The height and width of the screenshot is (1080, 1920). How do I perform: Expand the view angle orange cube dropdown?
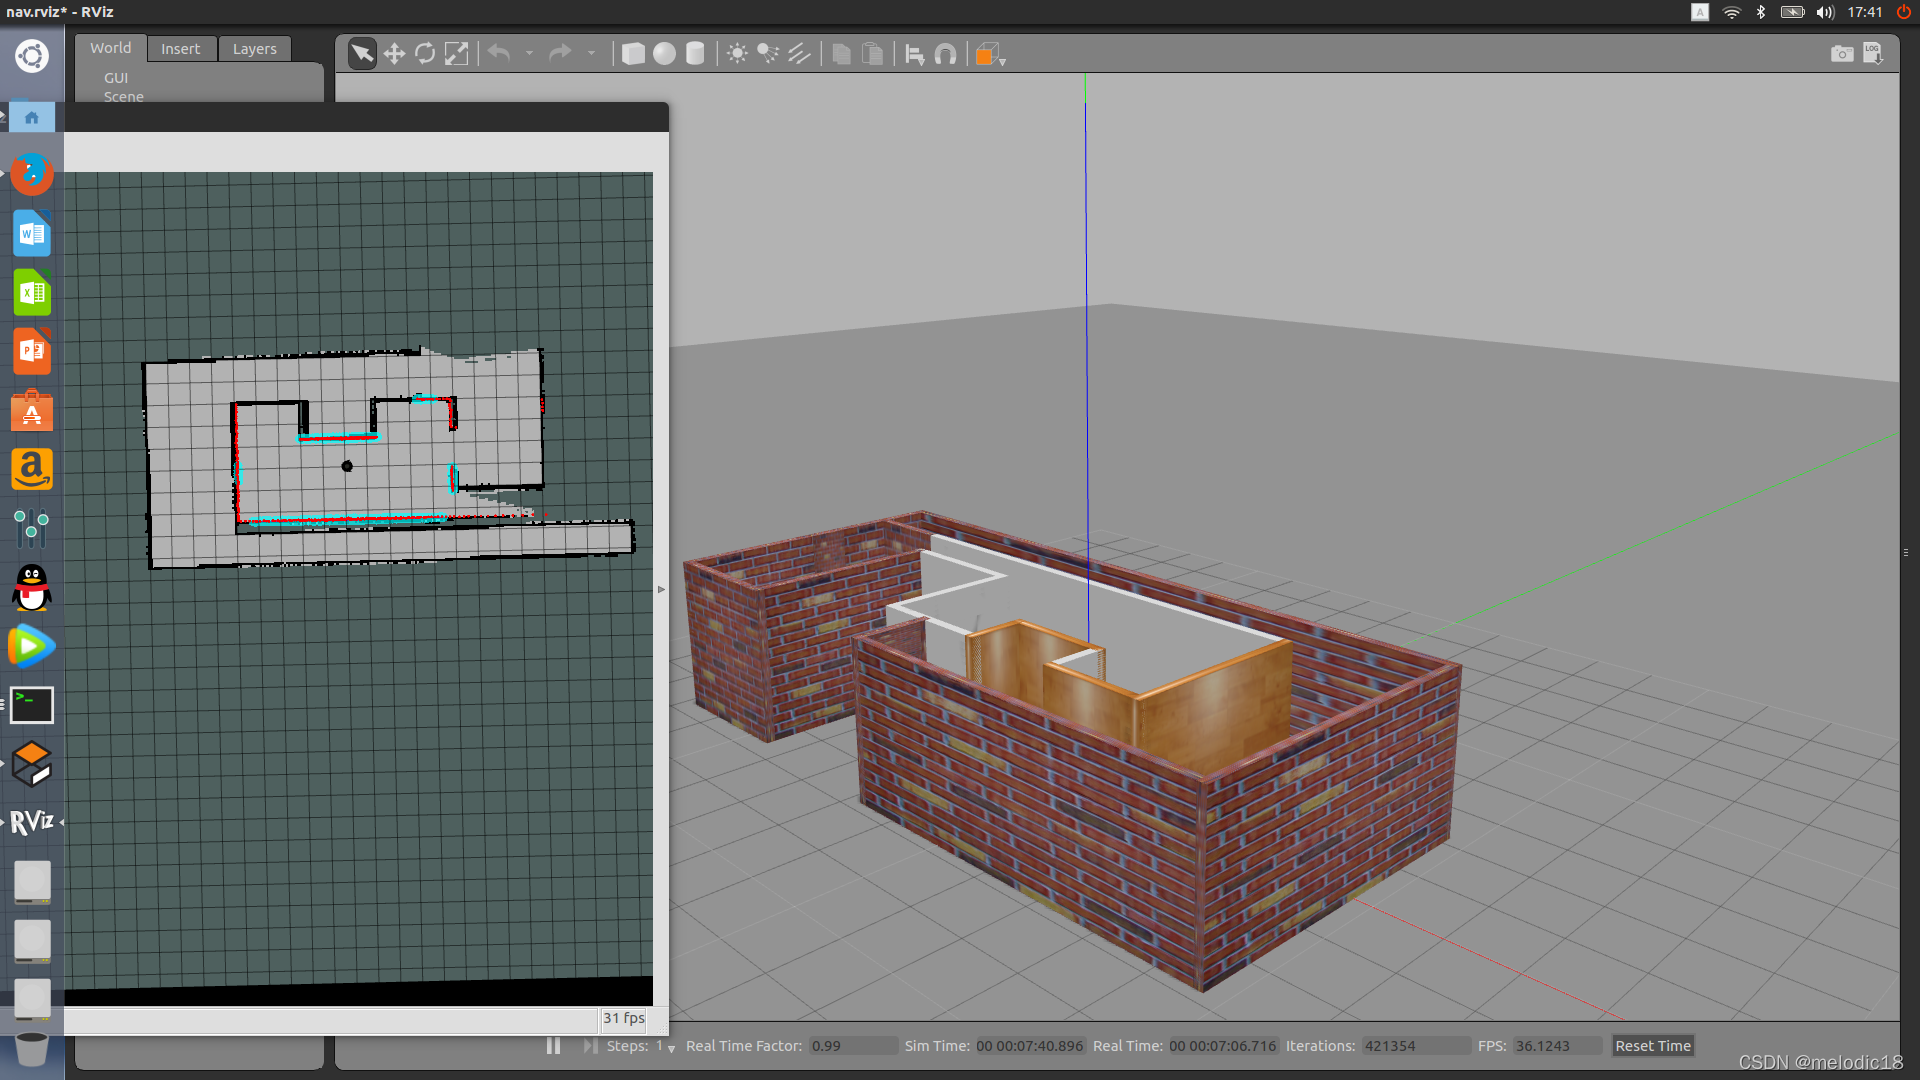click(x=1002, y=60)
